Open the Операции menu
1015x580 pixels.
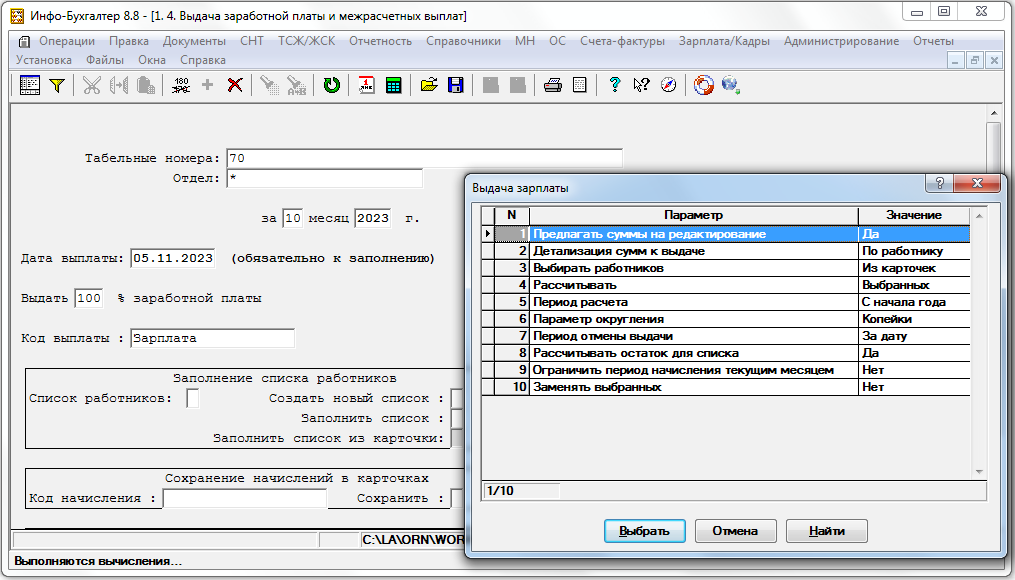[x=67, y=41]
